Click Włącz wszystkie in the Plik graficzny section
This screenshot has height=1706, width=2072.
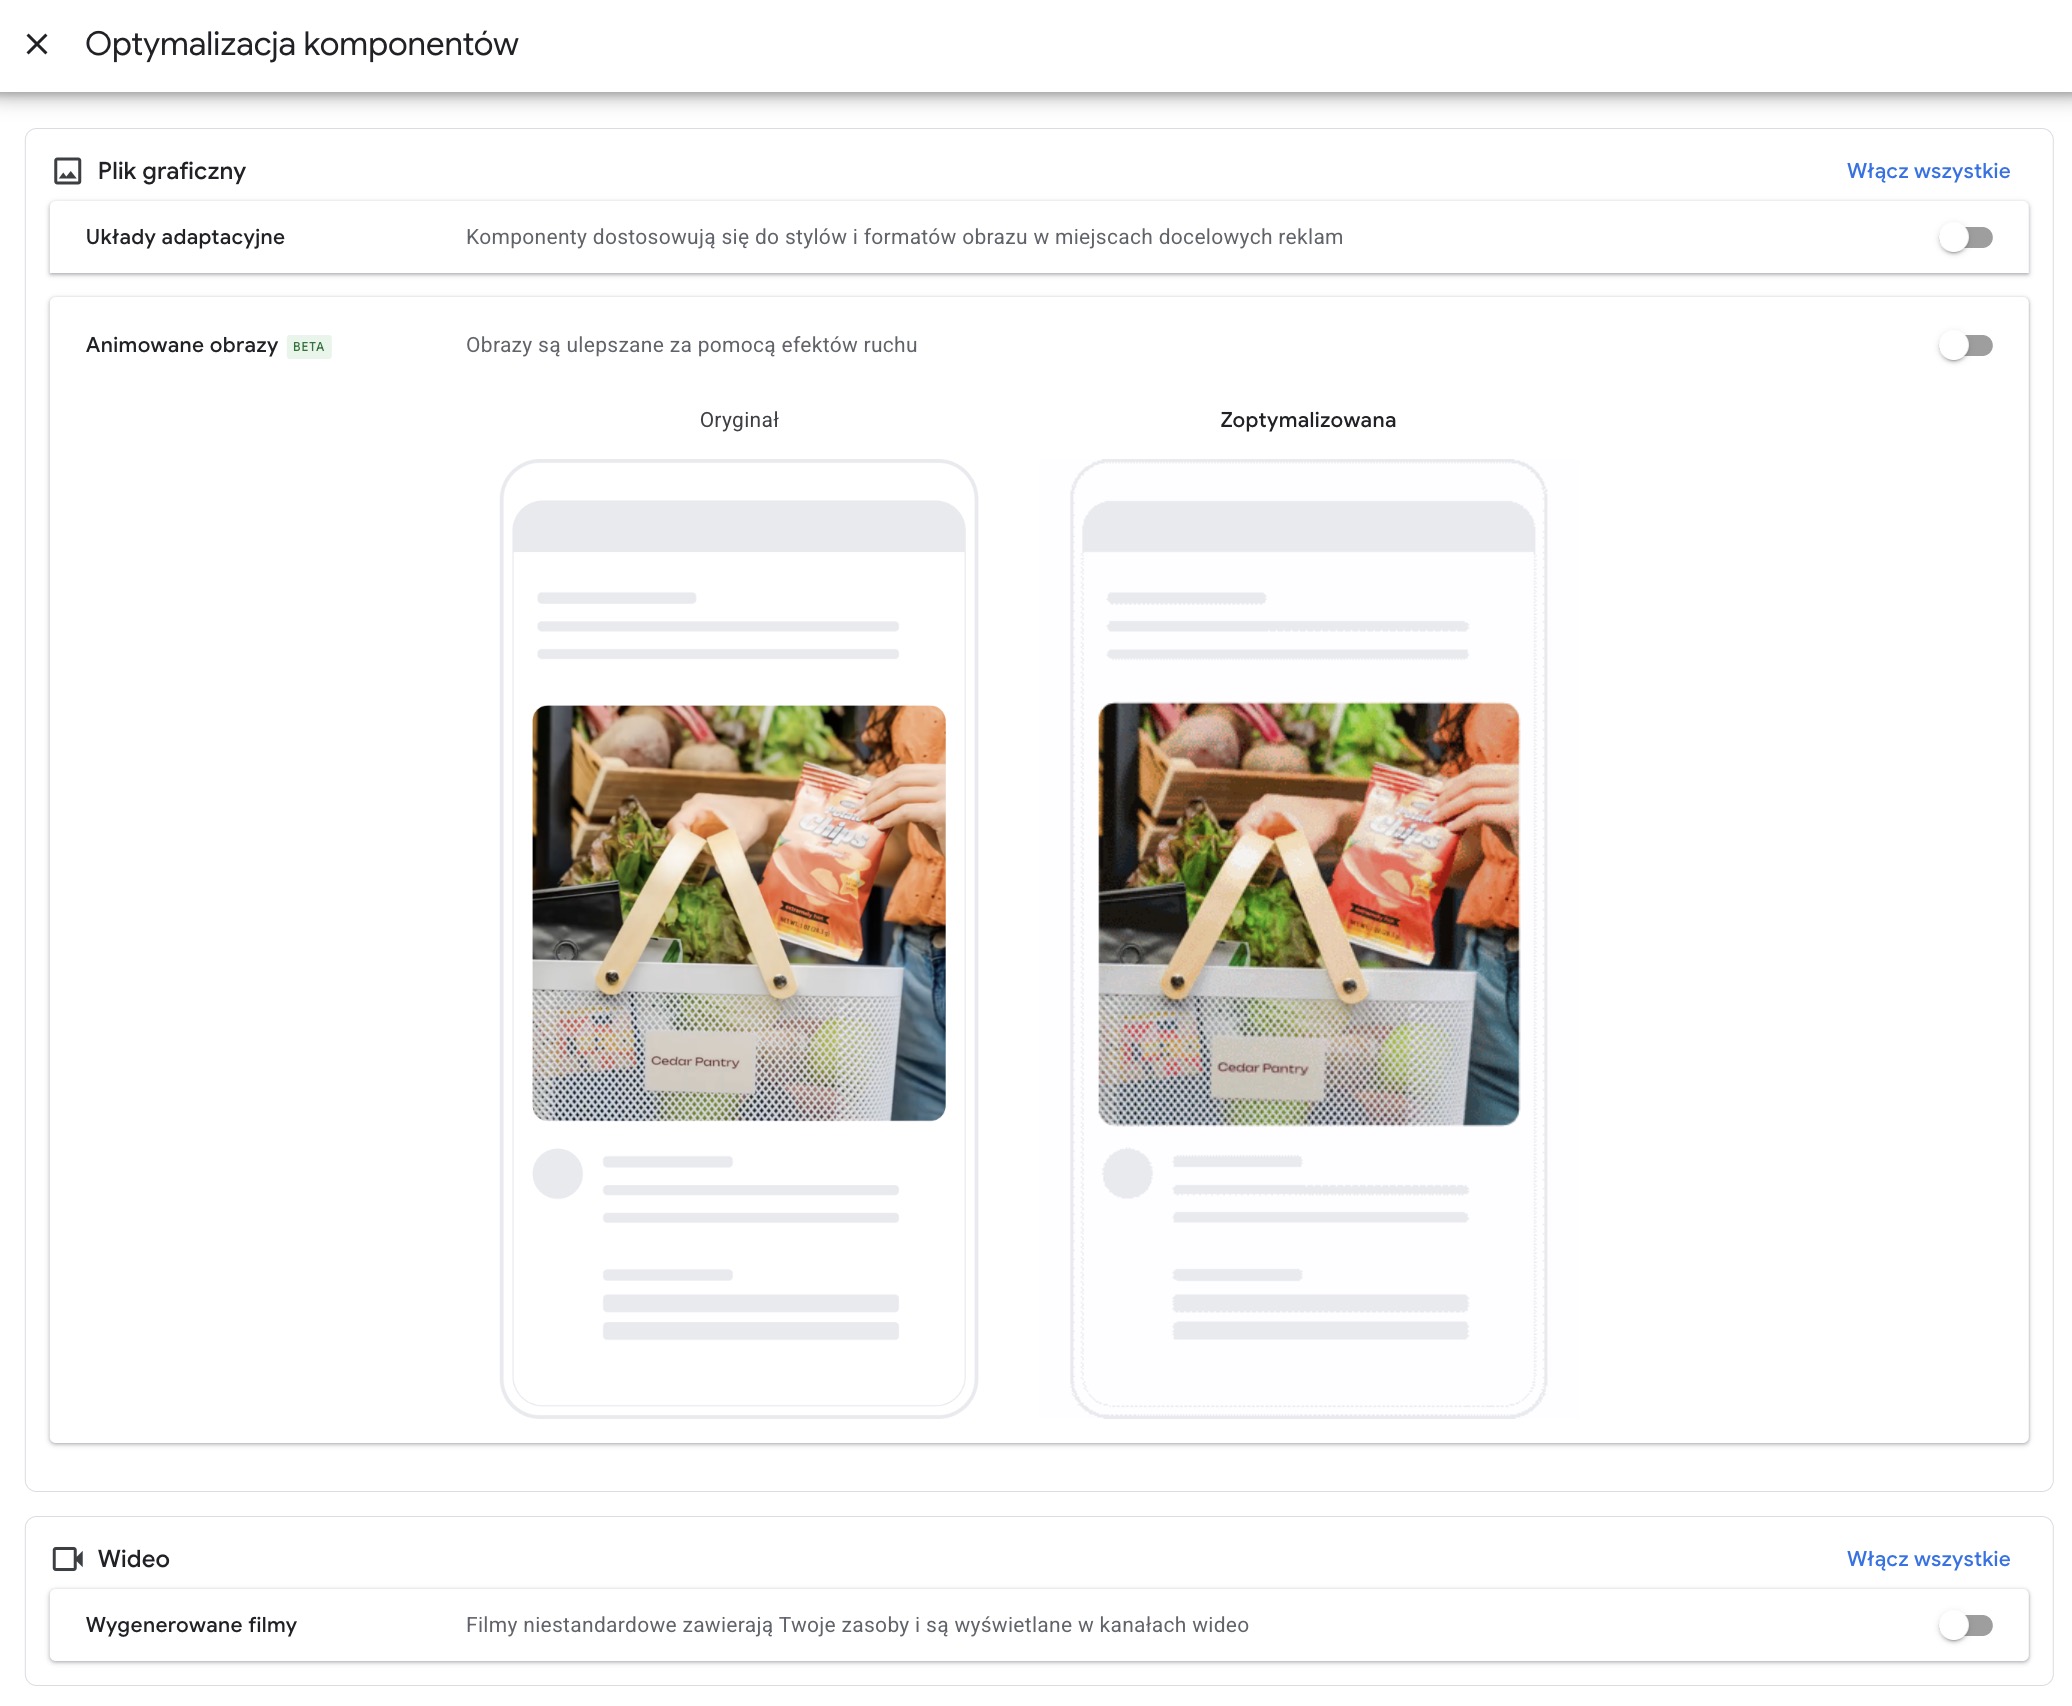(1928, 171)
